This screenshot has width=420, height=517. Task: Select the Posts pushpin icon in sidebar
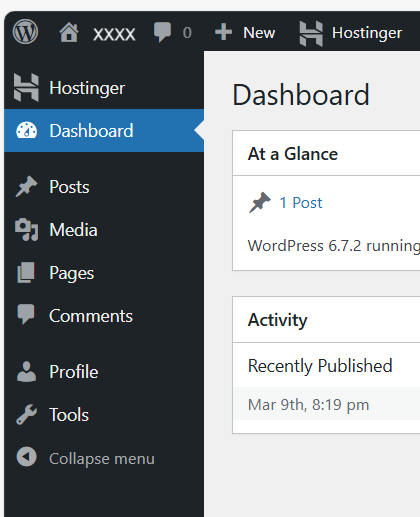26,186
